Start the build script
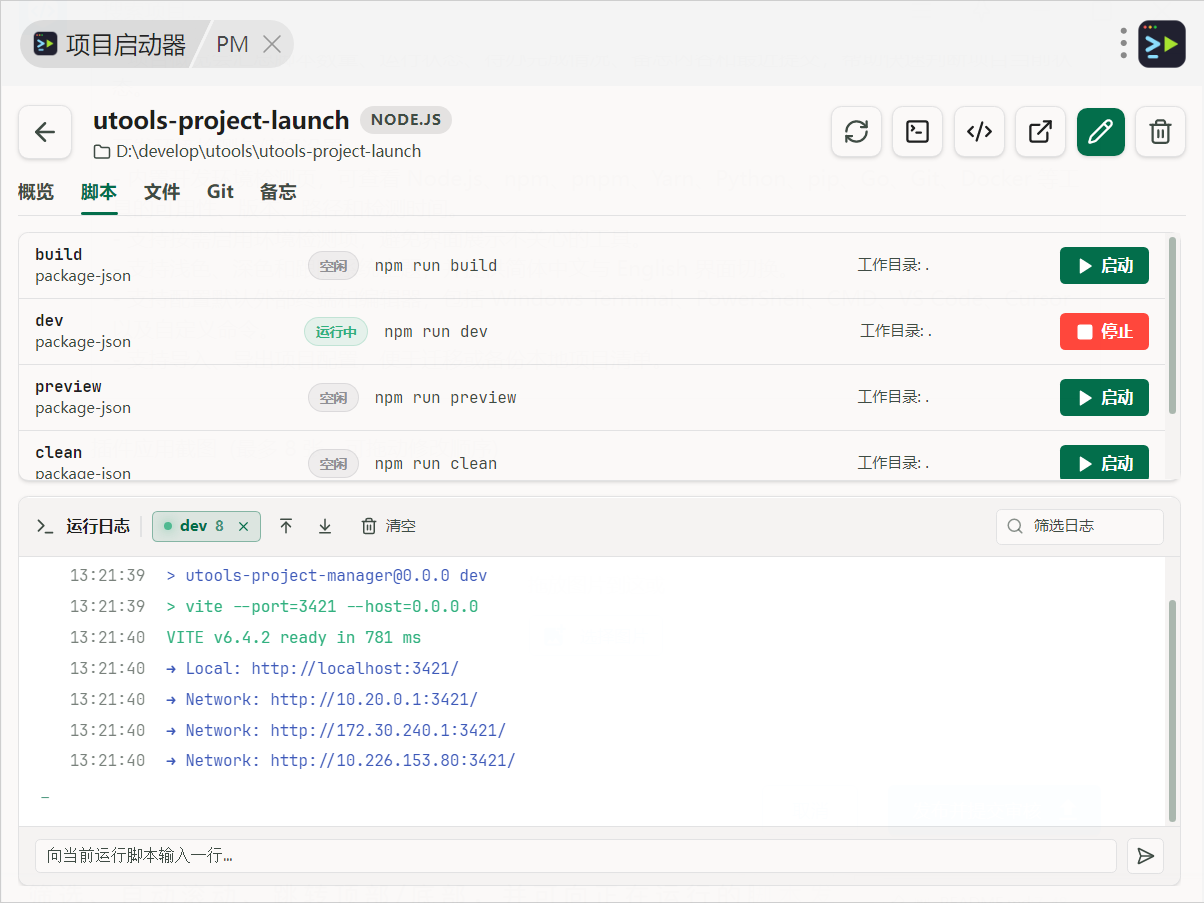This screenshot has width=1204, height=903. coord(1104,266)
